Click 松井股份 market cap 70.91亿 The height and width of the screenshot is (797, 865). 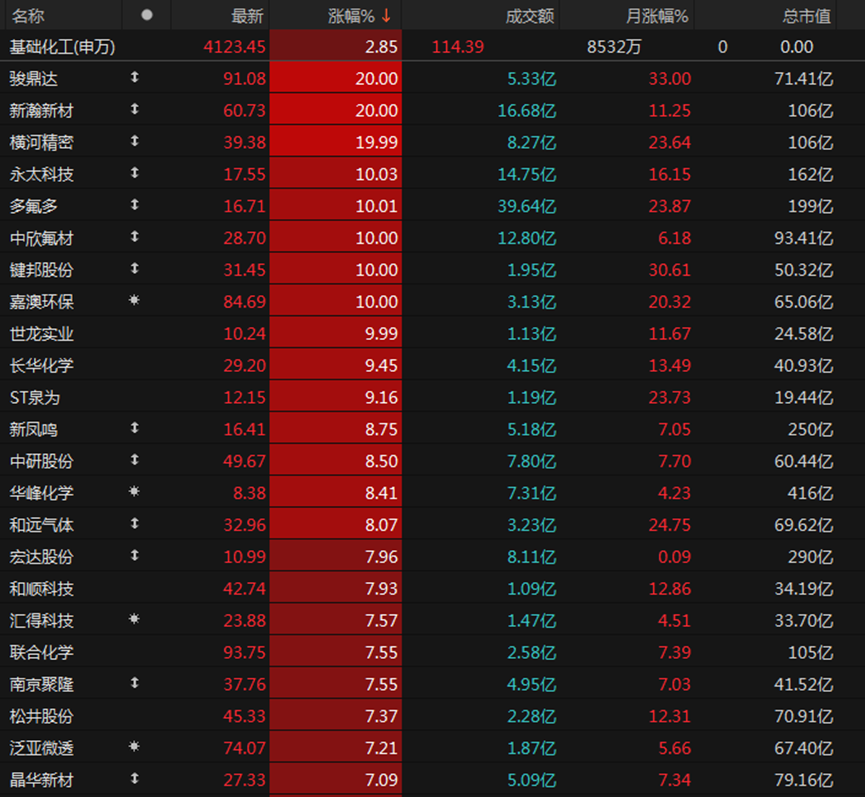(804, 716)
